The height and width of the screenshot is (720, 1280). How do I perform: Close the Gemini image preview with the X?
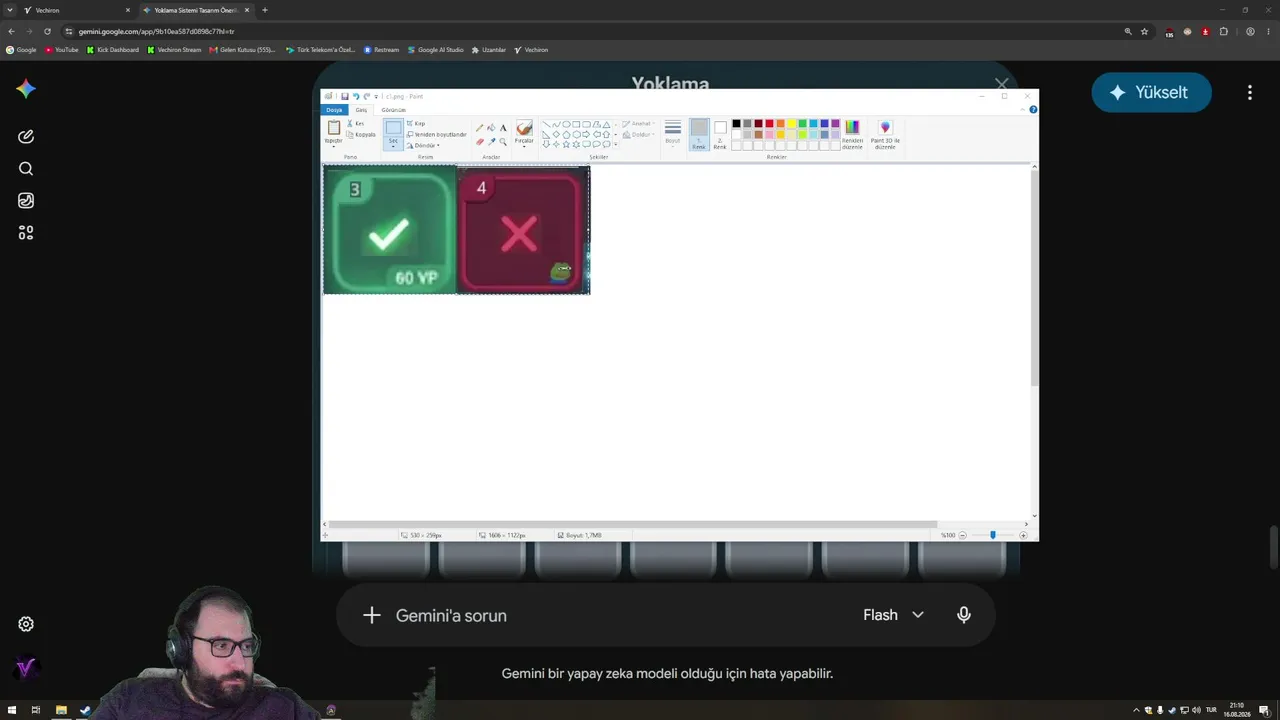(1001, 85)
